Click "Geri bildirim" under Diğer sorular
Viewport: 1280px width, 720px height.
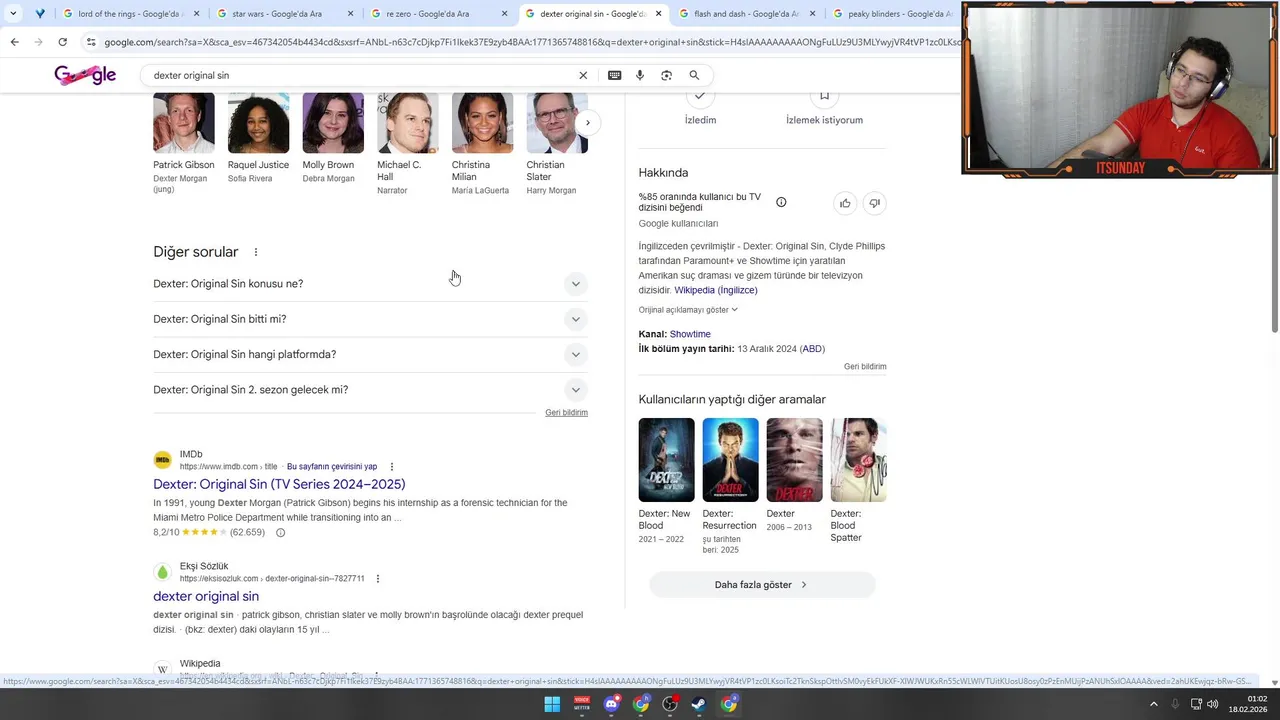tap(566, 413)
